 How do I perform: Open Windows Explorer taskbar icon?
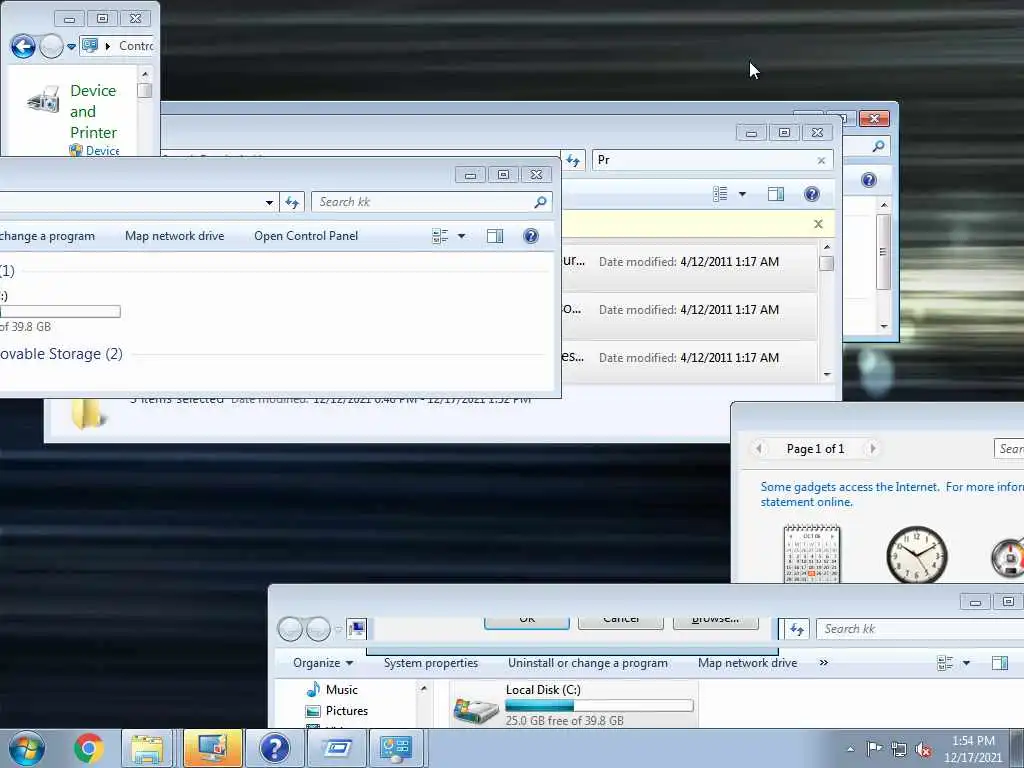pyautogui.click(x=148, y=748)
